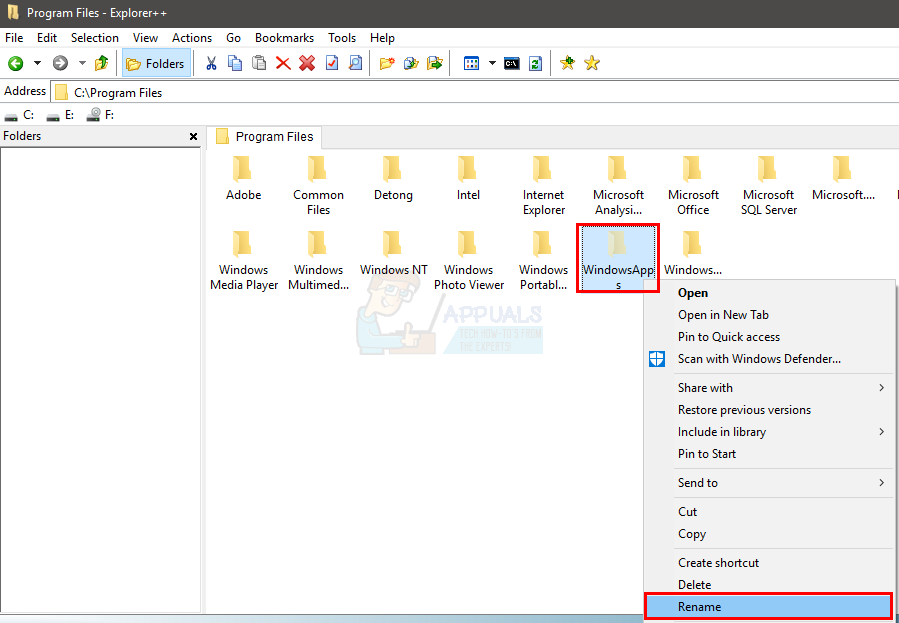Image resolution: width=899 pixels, height=623 pixels.
Task: Select the Windows Media Player folder
Action: [244, 261]
